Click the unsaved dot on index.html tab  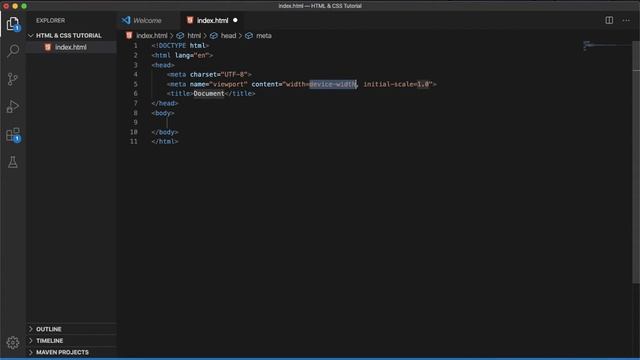235,20
